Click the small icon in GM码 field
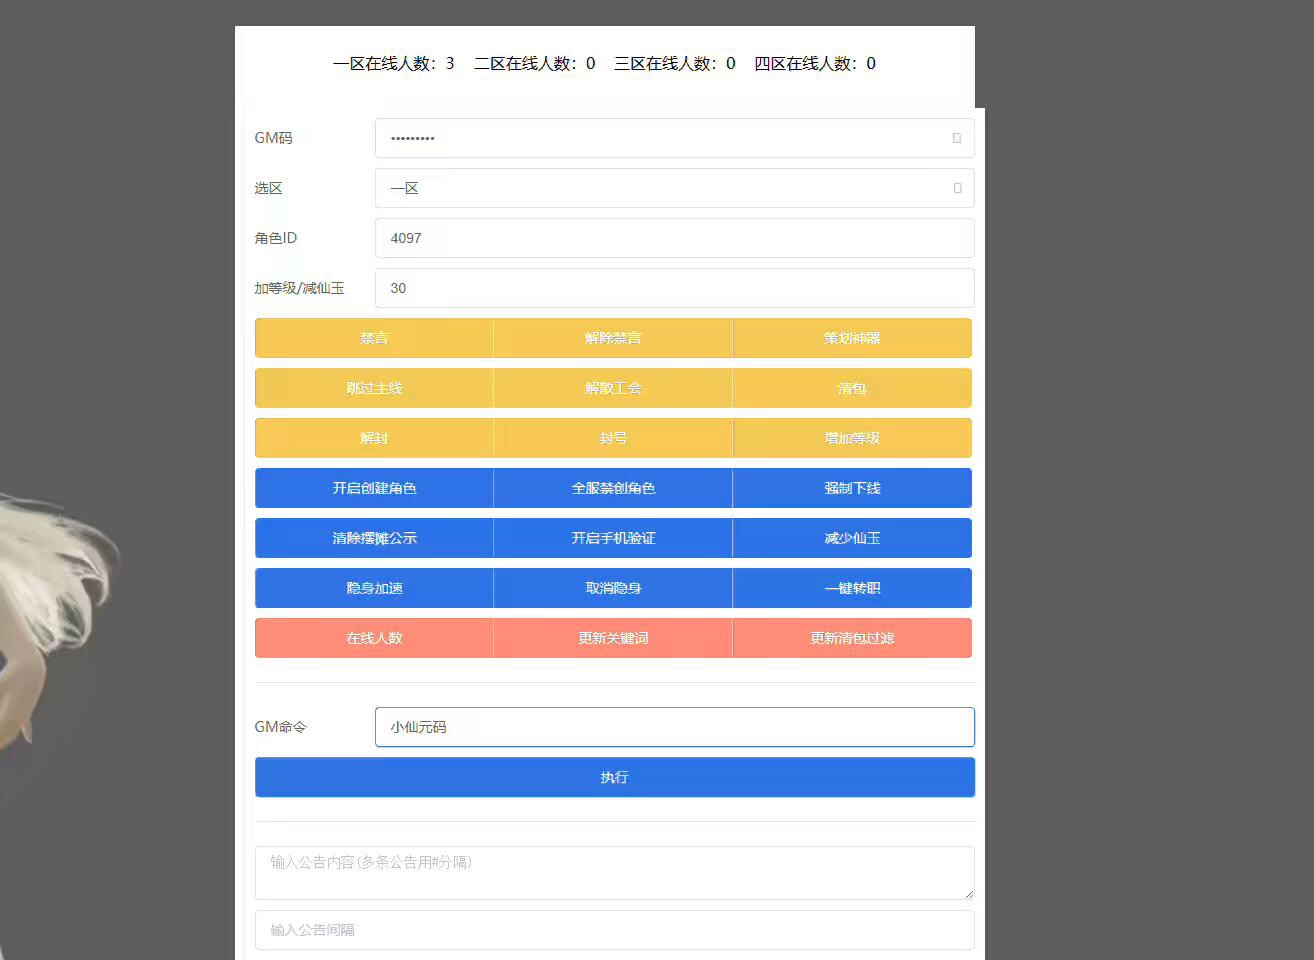This screenshot has height=960, width=1314. tap(956, 138)
